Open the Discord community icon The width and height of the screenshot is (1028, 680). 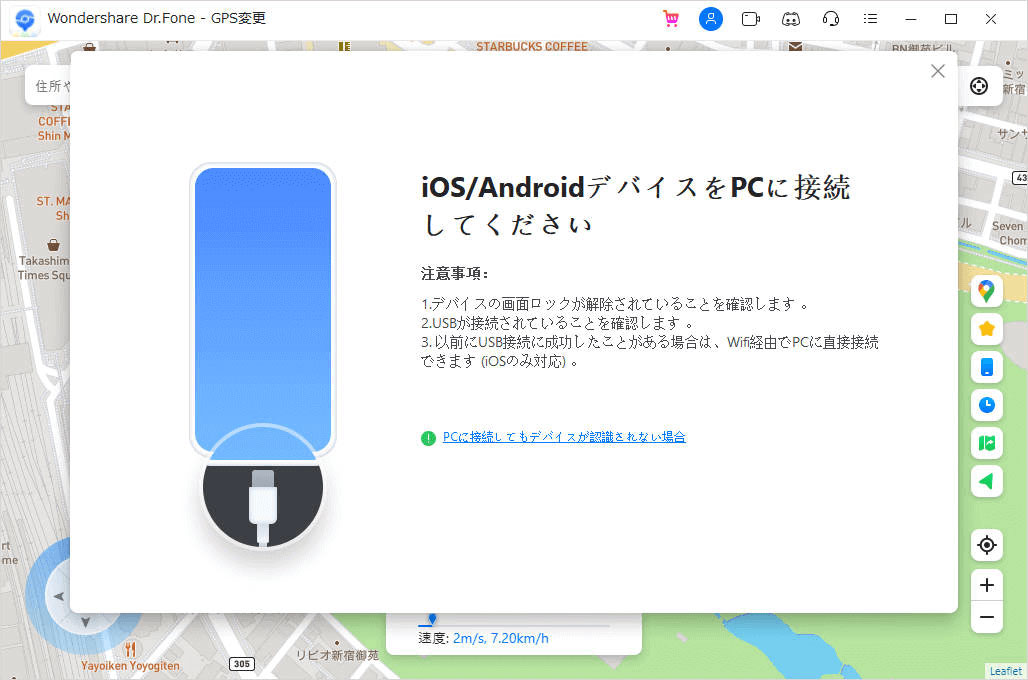click(791, 19)
